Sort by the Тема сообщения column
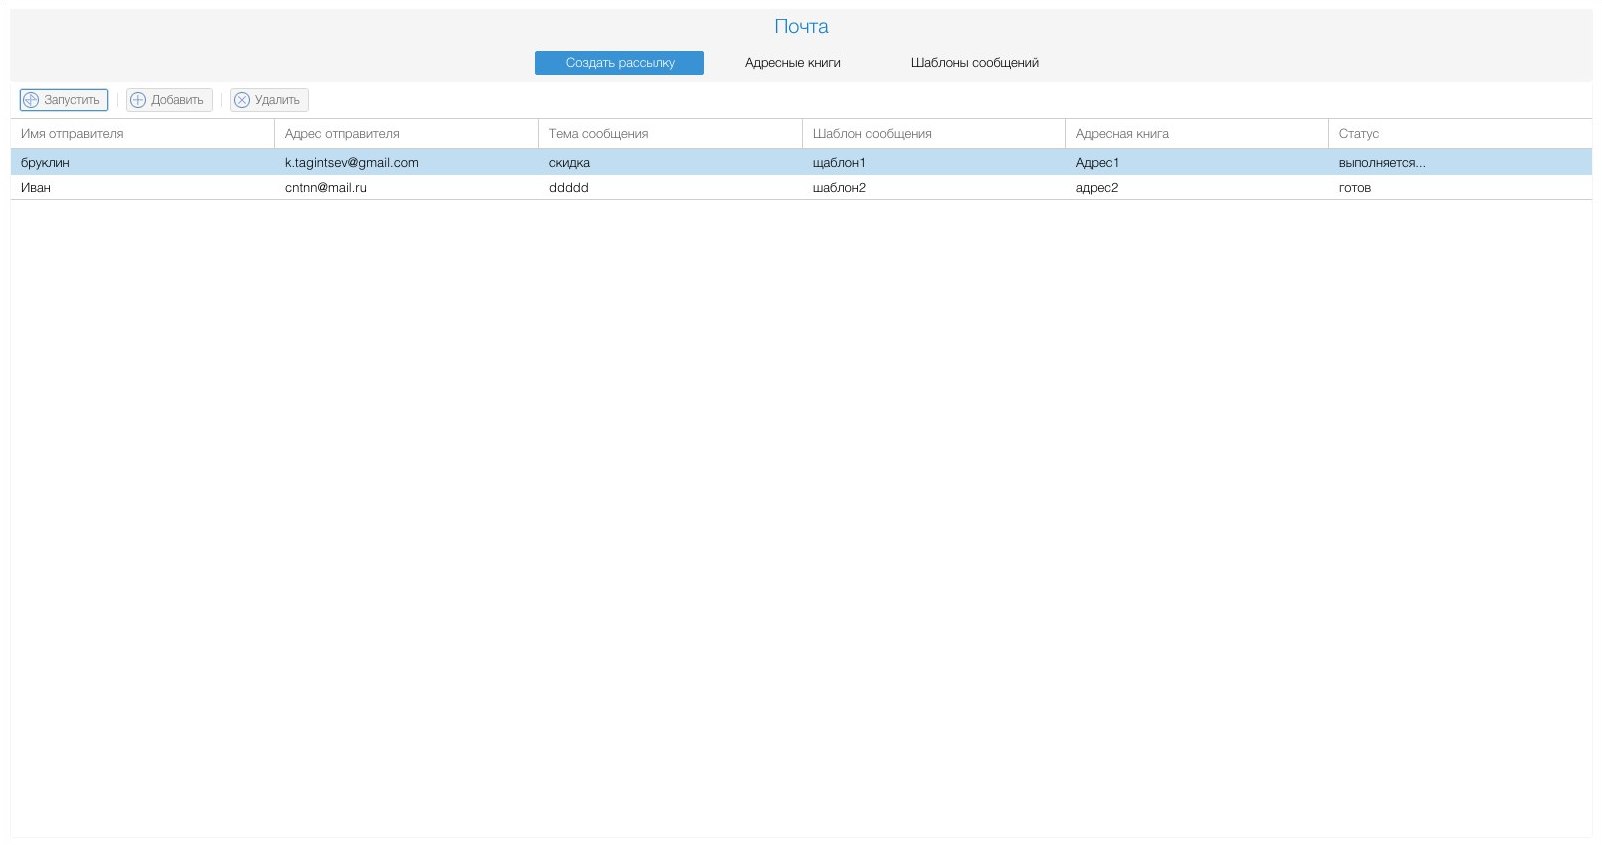This screenshot has width=1602, height=845. click(x=598, y=134)
